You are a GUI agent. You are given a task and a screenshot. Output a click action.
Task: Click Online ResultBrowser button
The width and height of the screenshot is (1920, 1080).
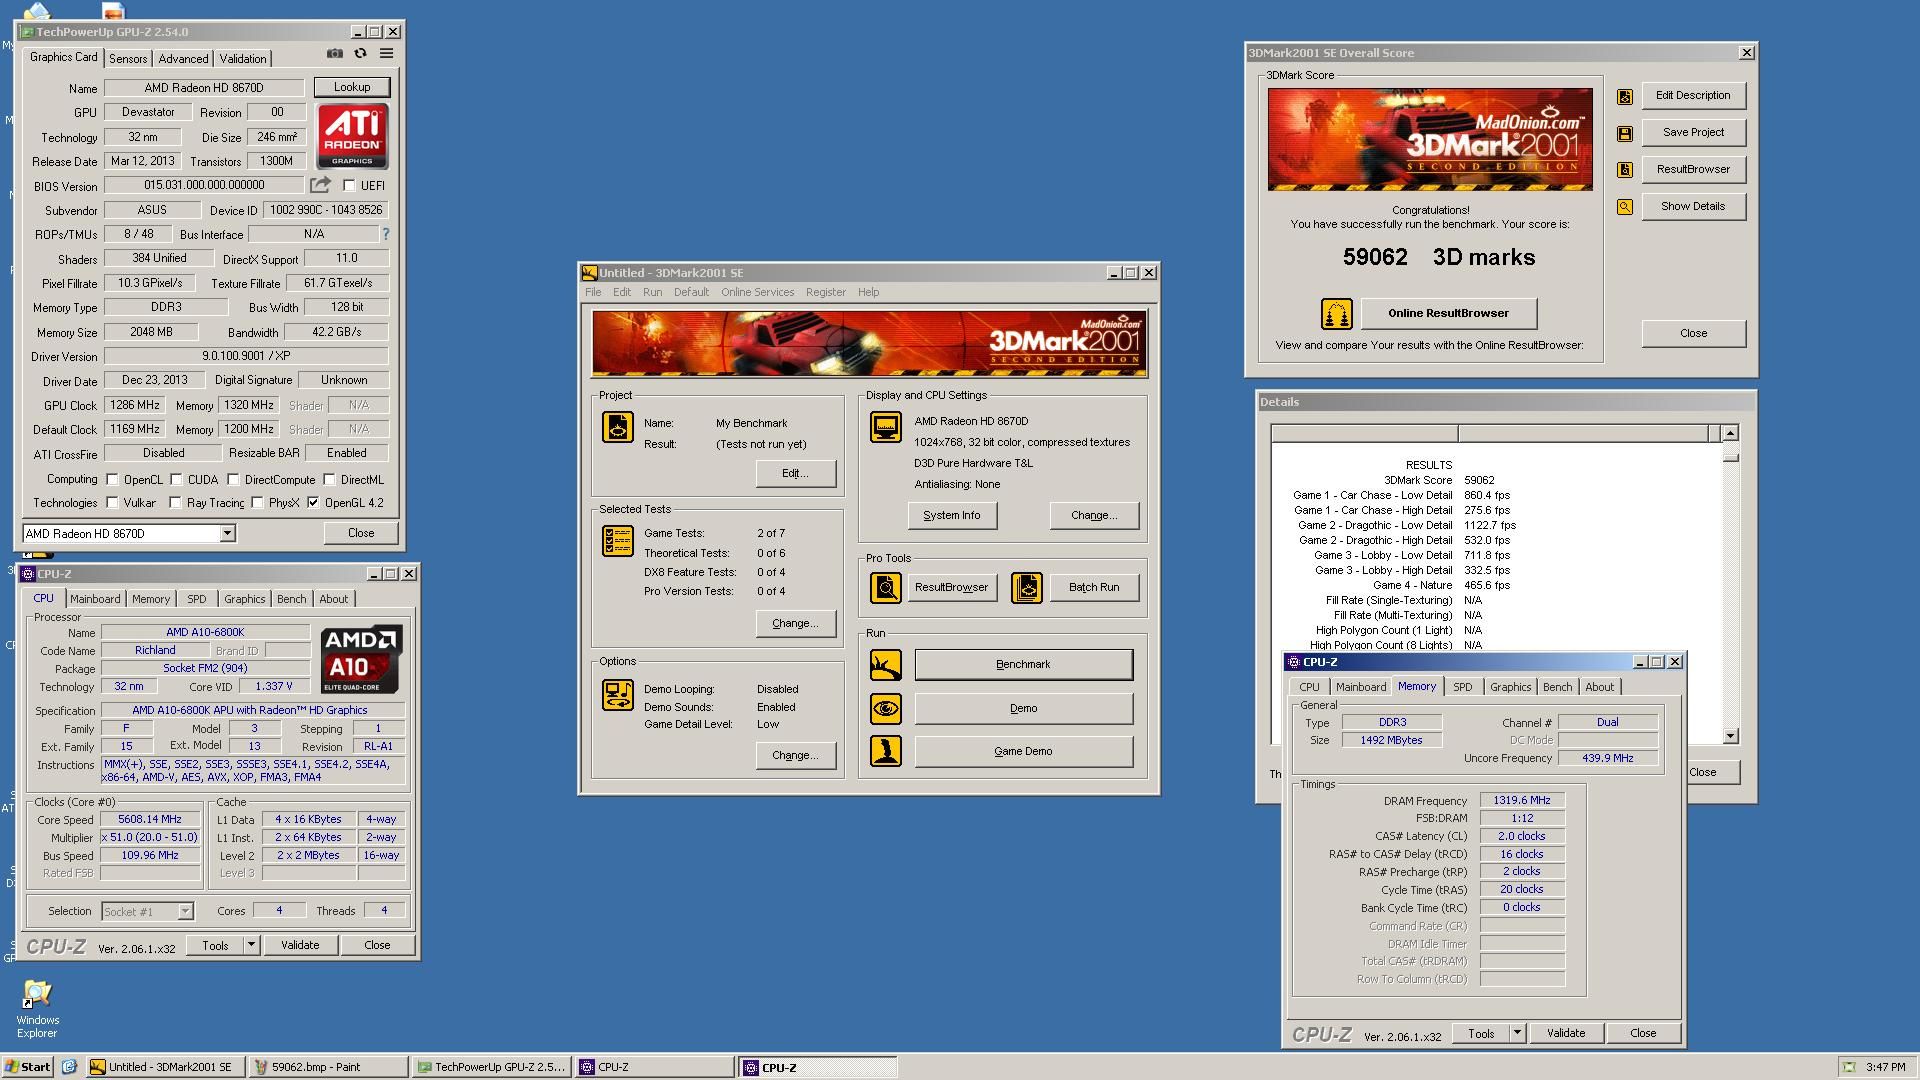tap(1448, 314)
